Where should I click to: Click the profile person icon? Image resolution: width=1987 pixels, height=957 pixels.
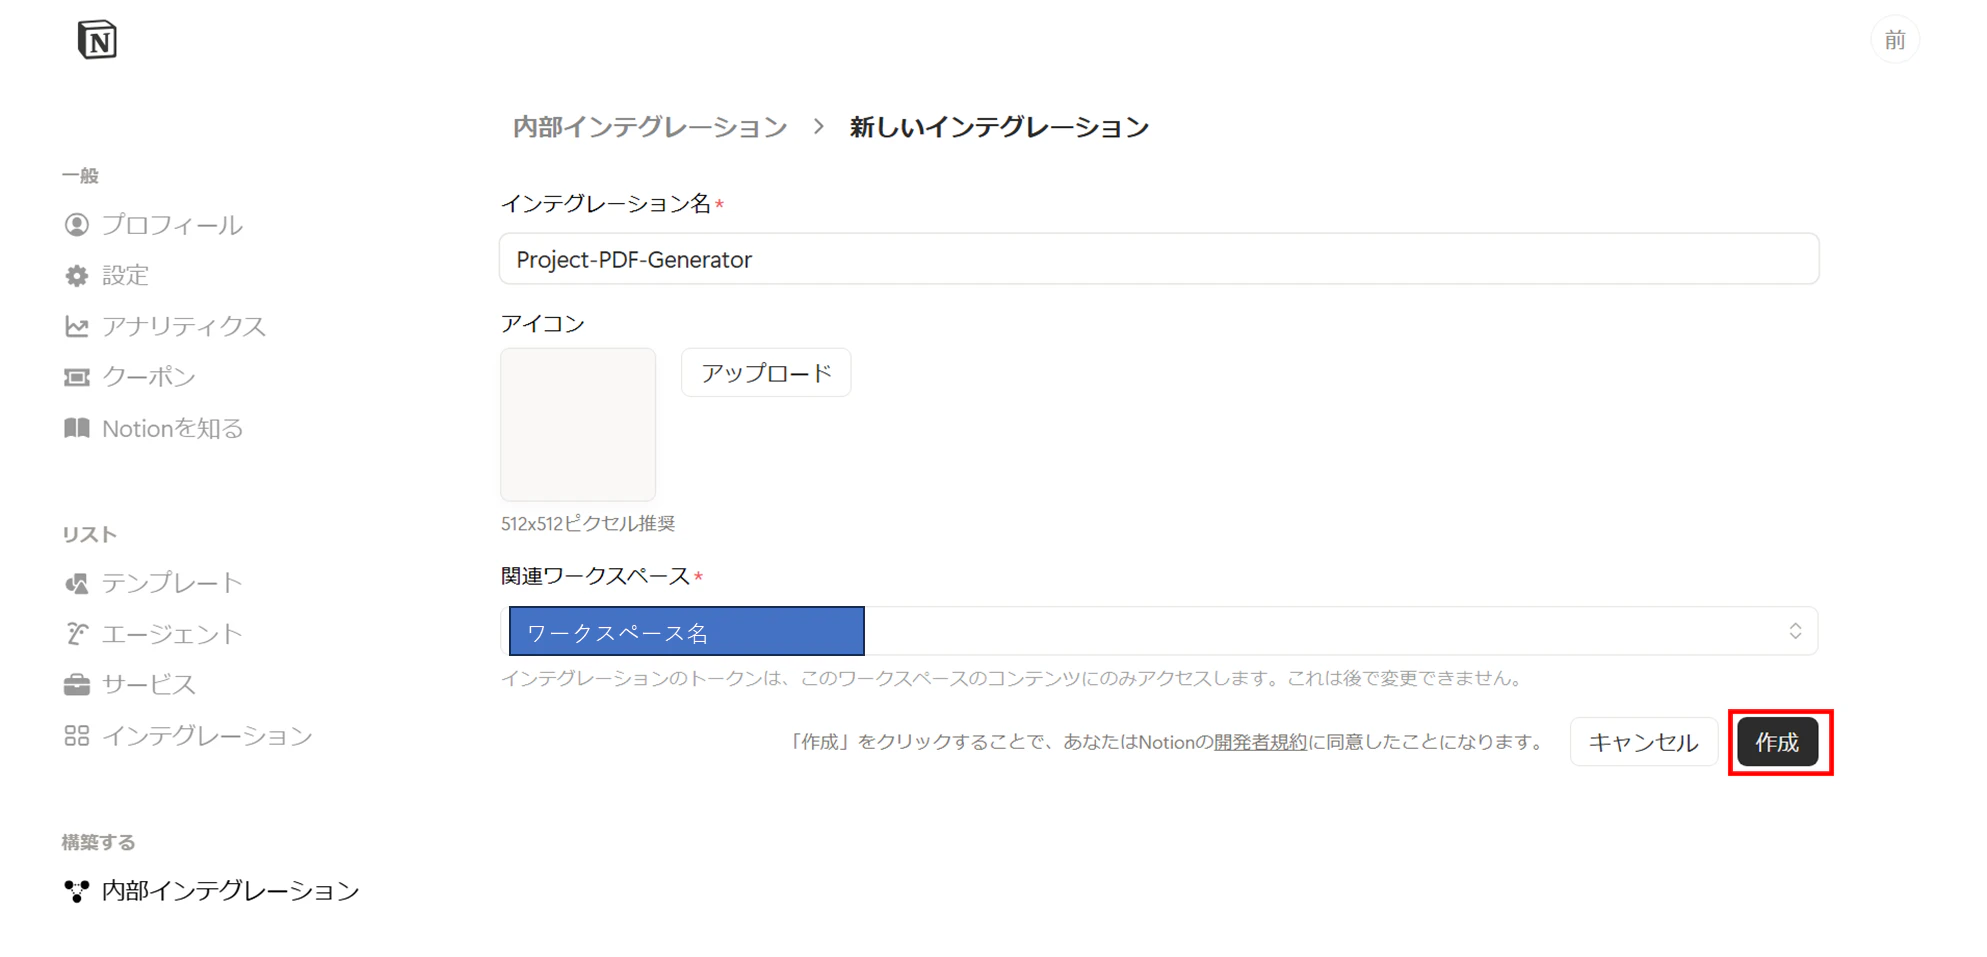click(x=77, y=225)
